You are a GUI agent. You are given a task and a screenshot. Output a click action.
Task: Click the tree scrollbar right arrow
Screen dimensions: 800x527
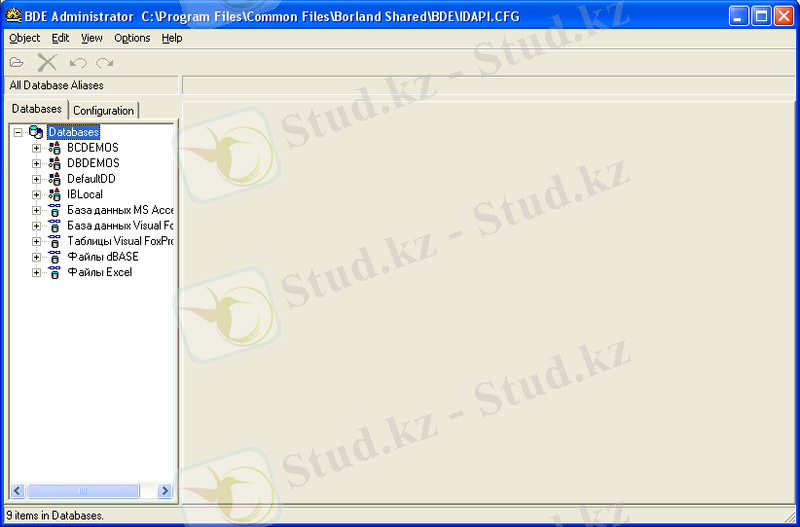coord(165,491)
